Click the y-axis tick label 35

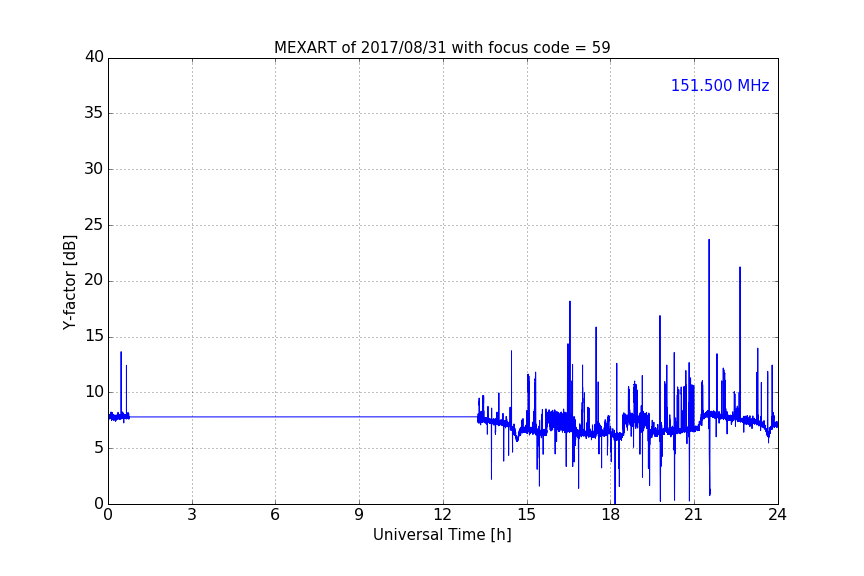(x=94, y=113)
